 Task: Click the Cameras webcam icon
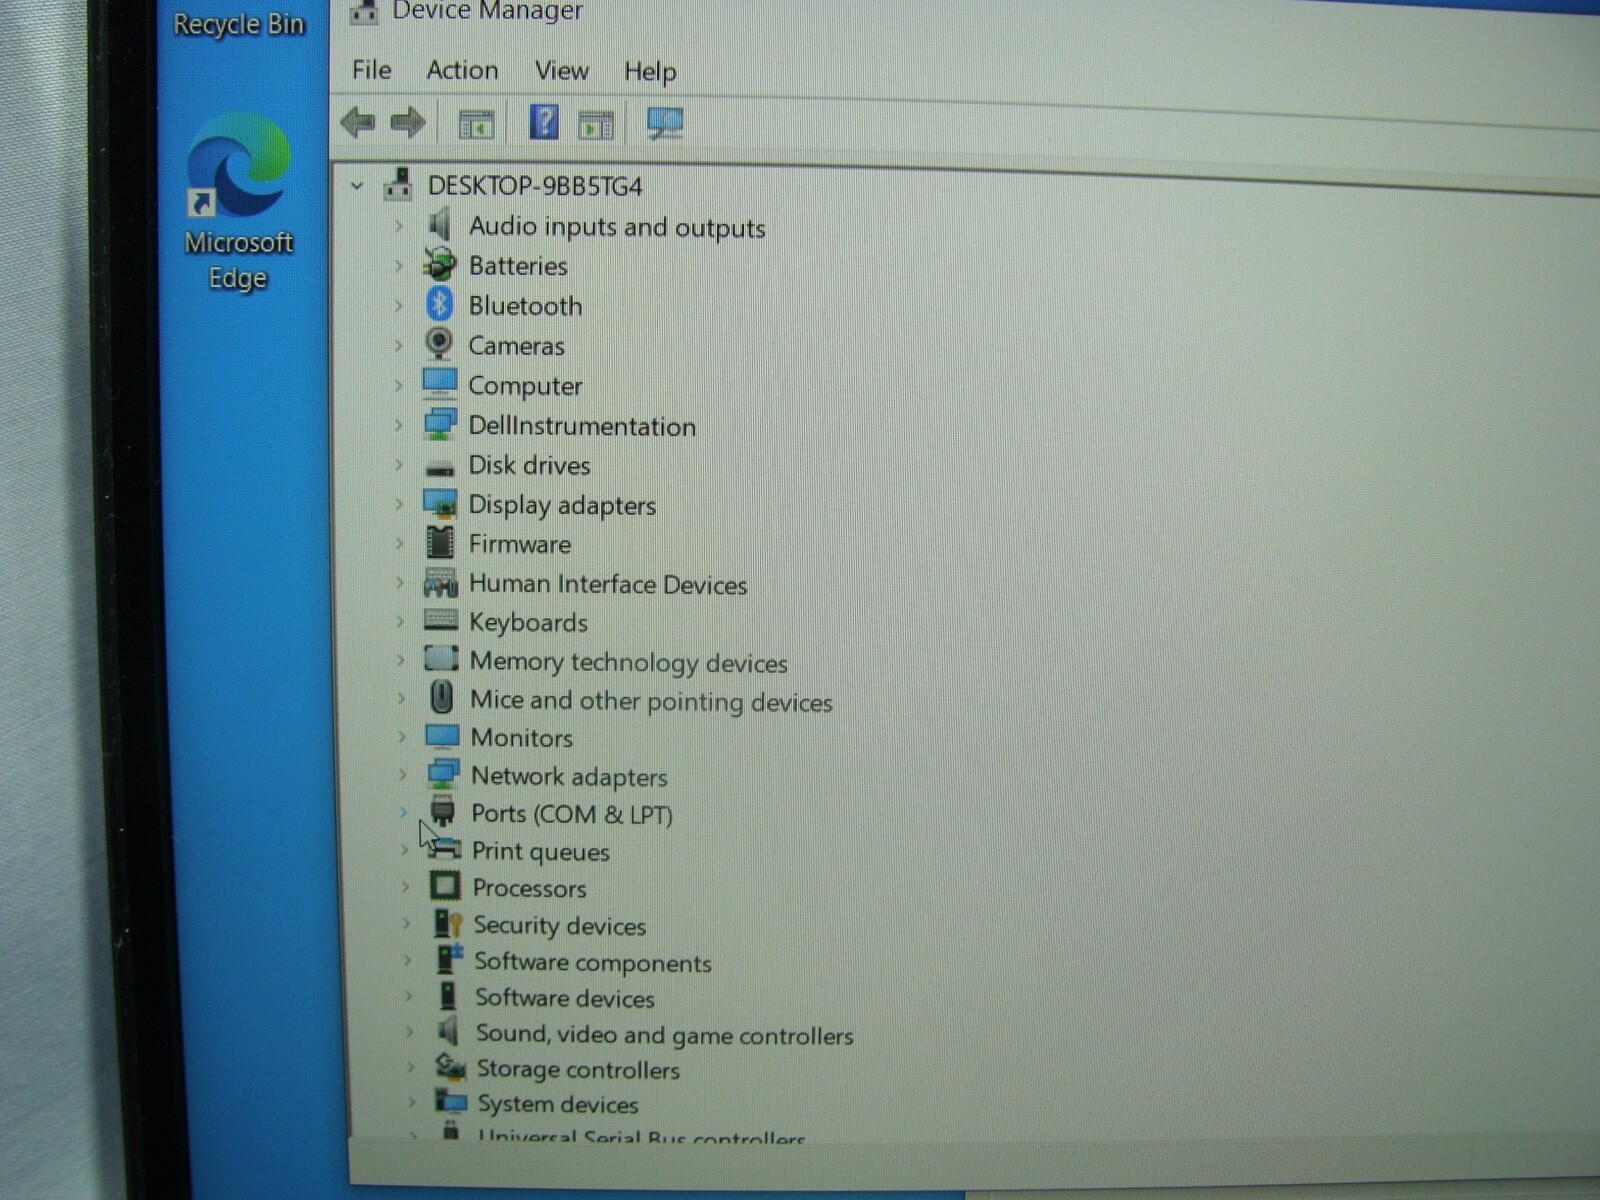coord(439,343)
